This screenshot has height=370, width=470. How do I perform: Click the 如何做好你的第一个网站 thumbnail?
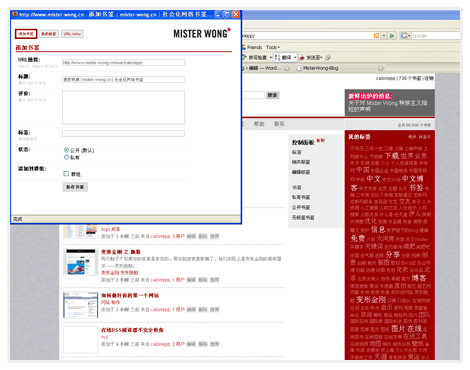tap(80, 305)
